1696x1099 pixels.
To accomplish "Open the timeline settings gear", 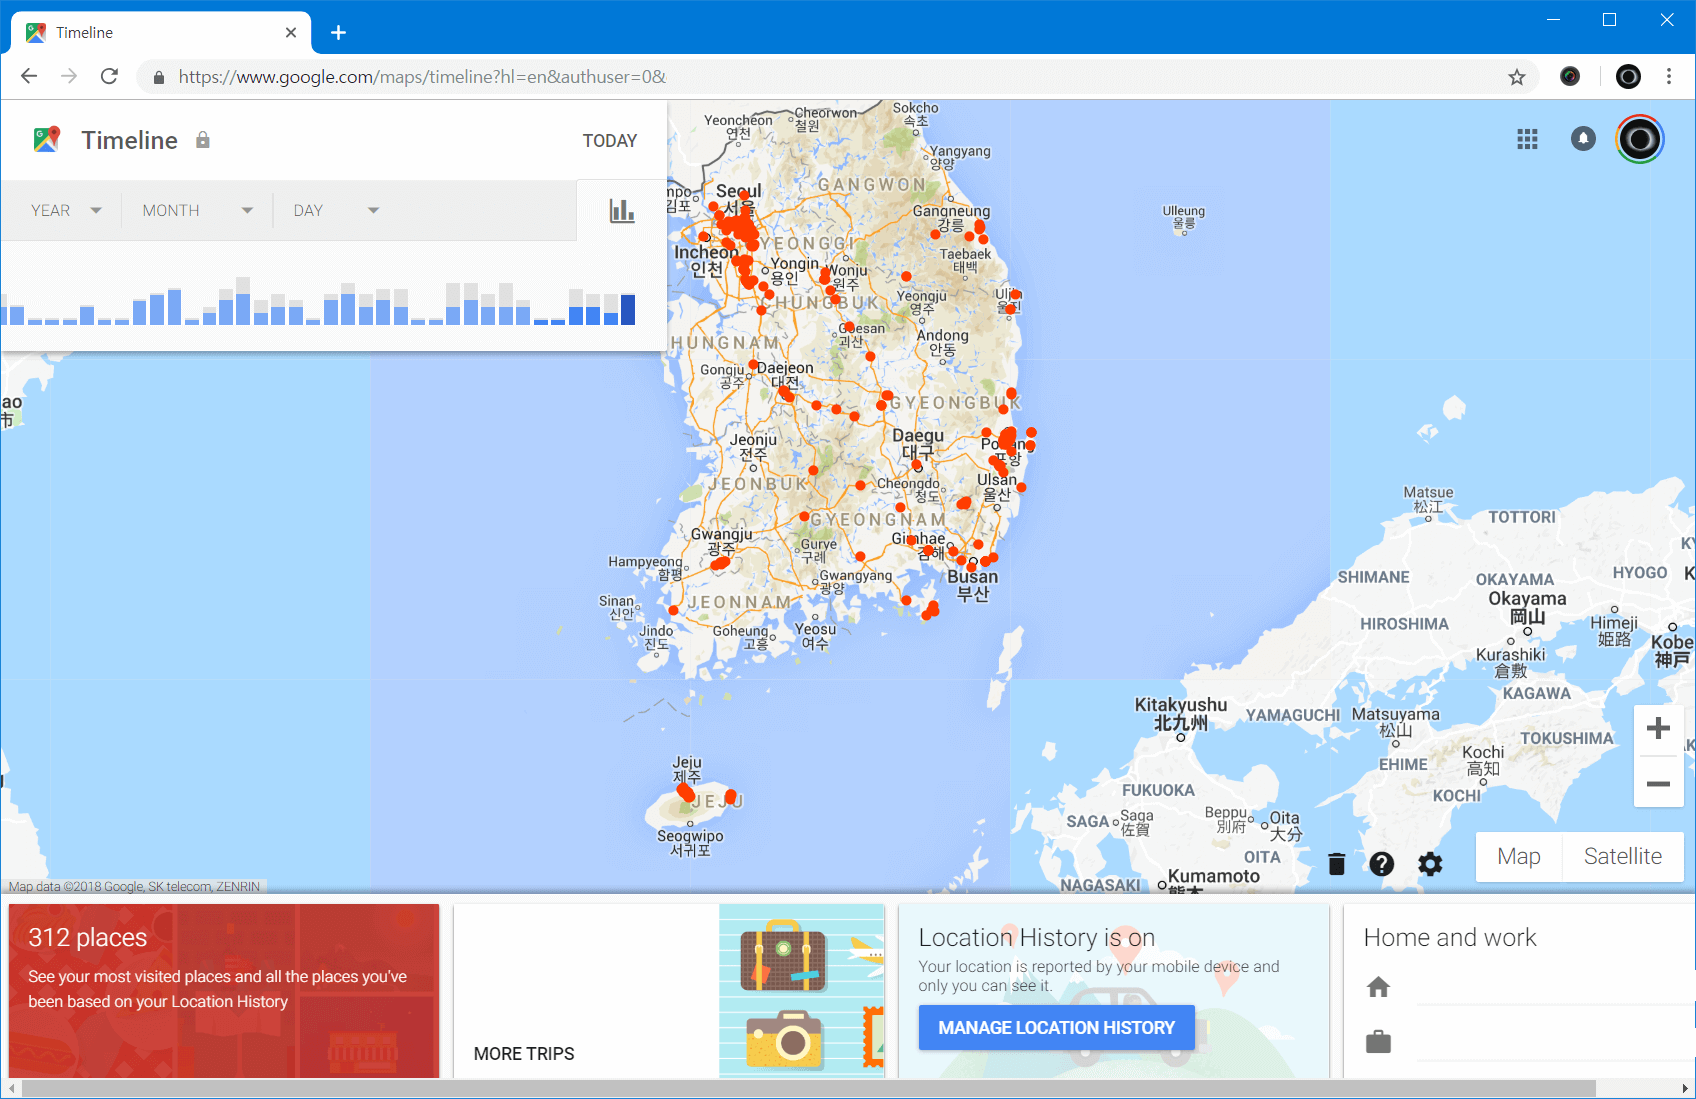I will [x=1430, y=864].
